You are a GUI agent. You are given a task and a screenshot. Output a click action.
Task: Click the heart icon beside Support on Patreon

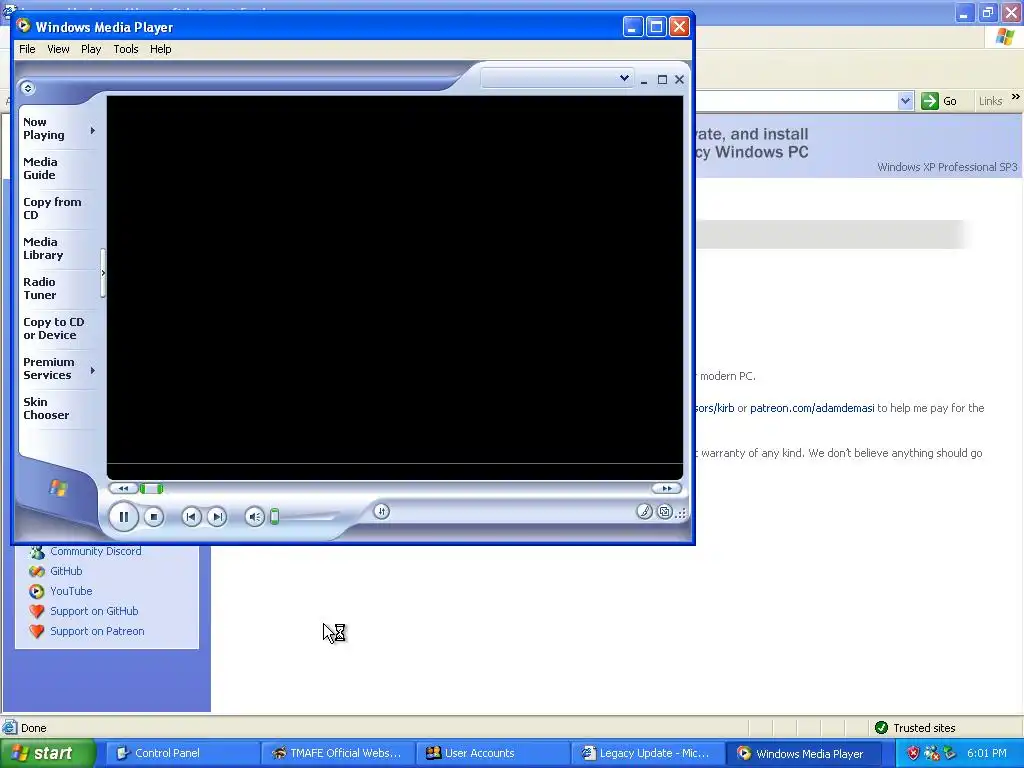pos(37,632)
